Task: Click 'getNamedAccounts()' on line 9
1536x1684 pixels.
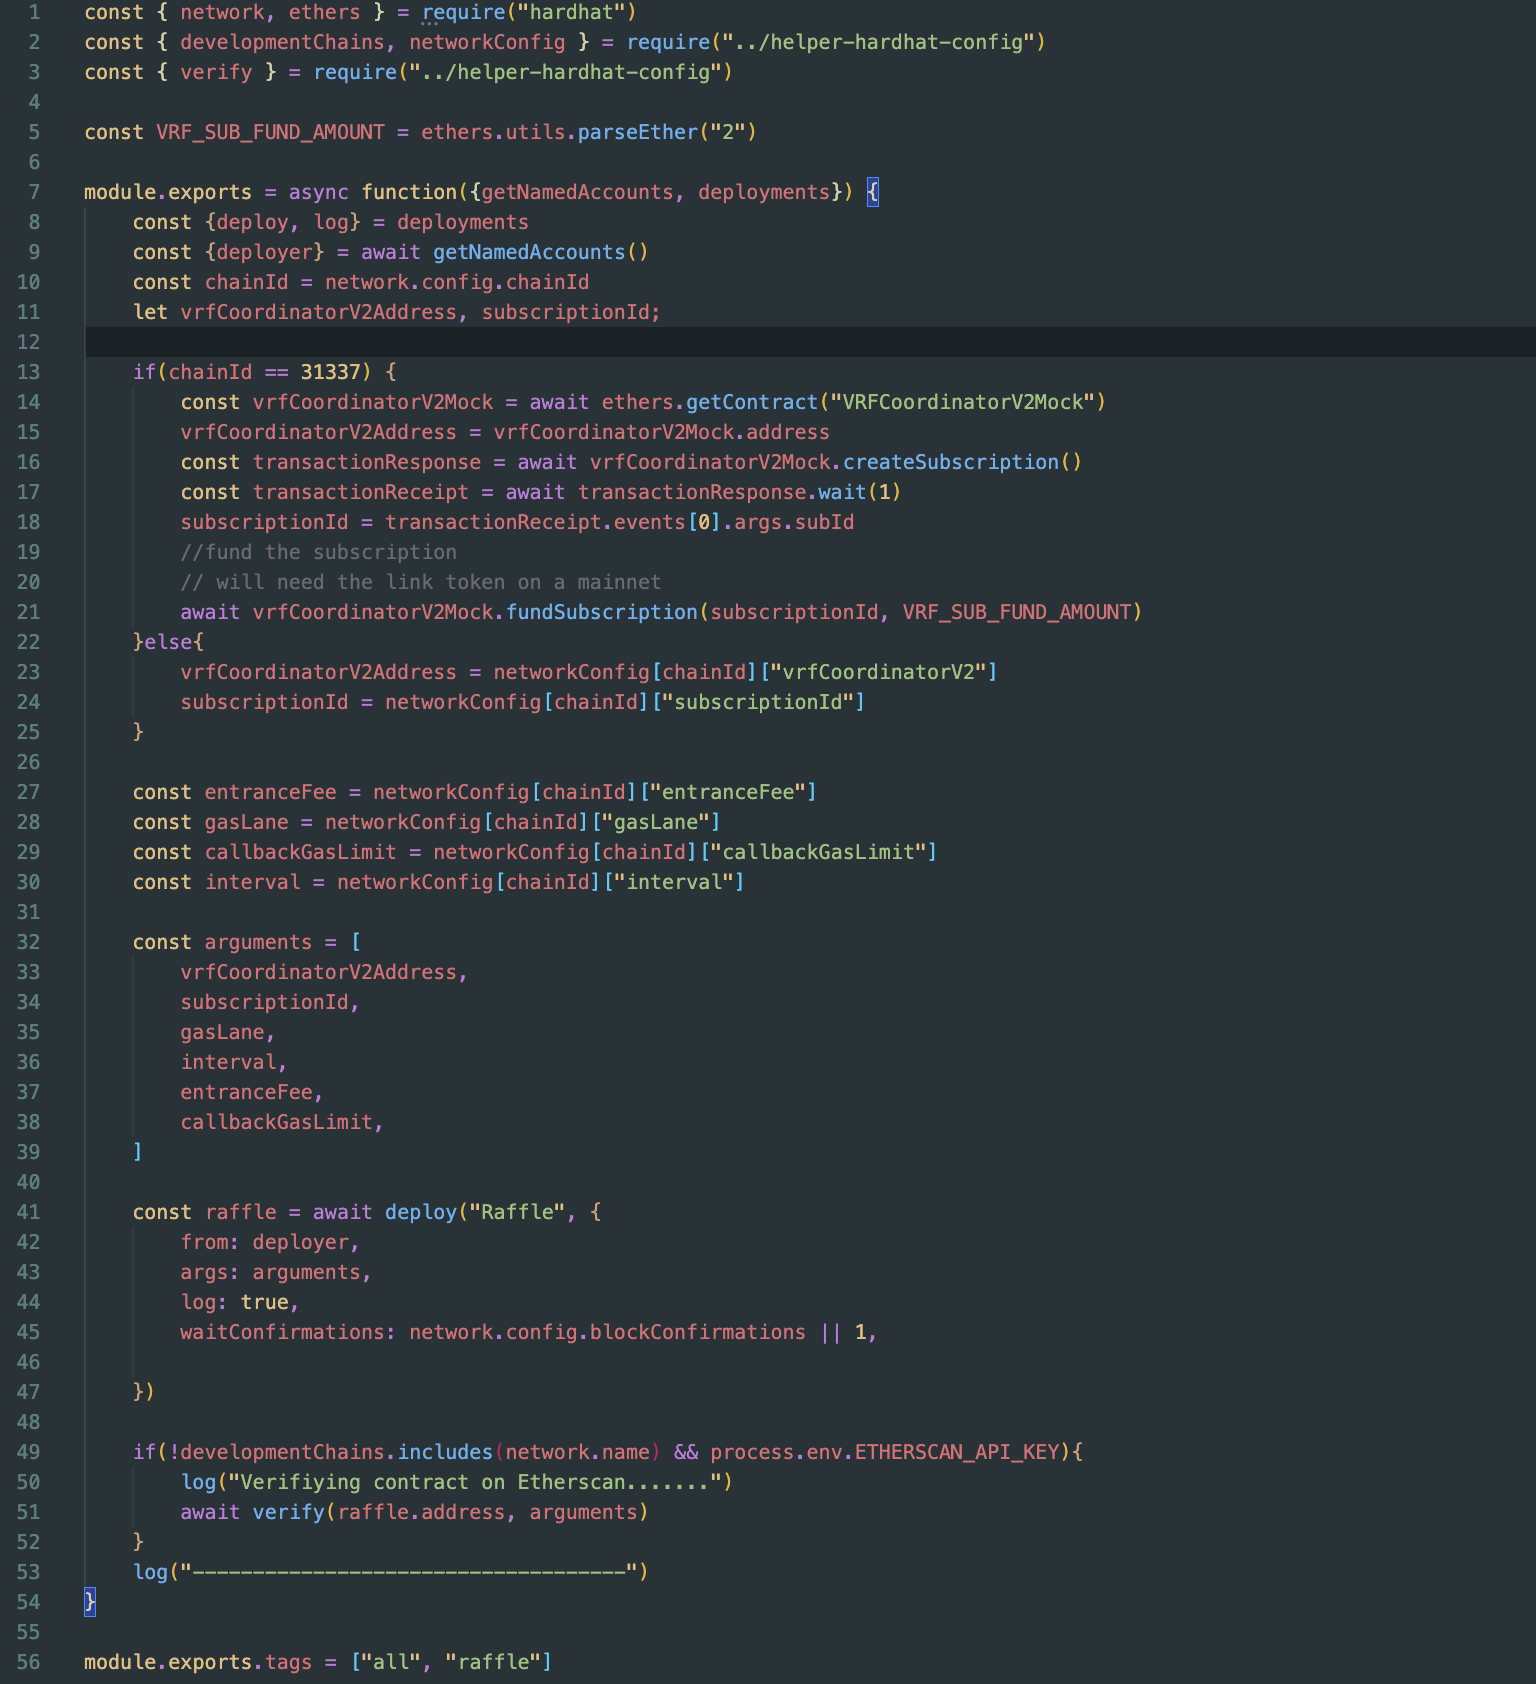Action: point(541,252)
